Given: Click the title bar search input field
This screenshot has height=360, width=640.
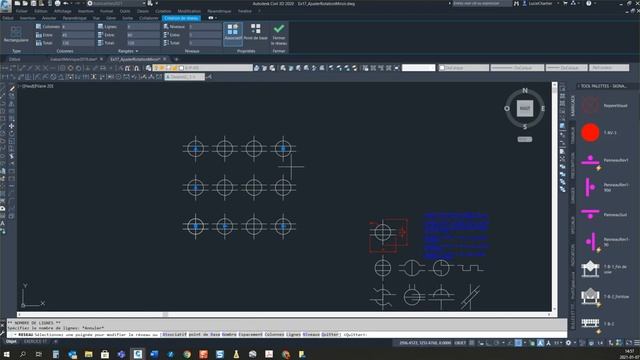Looking at the screenshot, I should point(482,3).
